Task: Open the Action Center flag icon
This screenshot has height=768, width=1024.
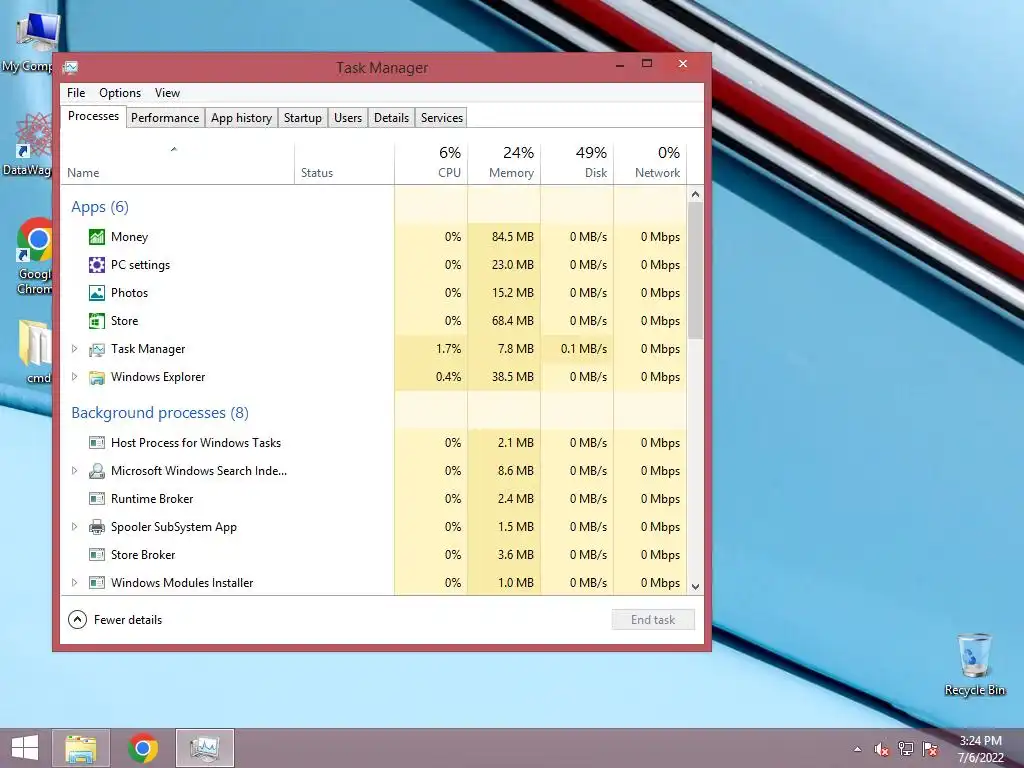Action: (930, 749)
